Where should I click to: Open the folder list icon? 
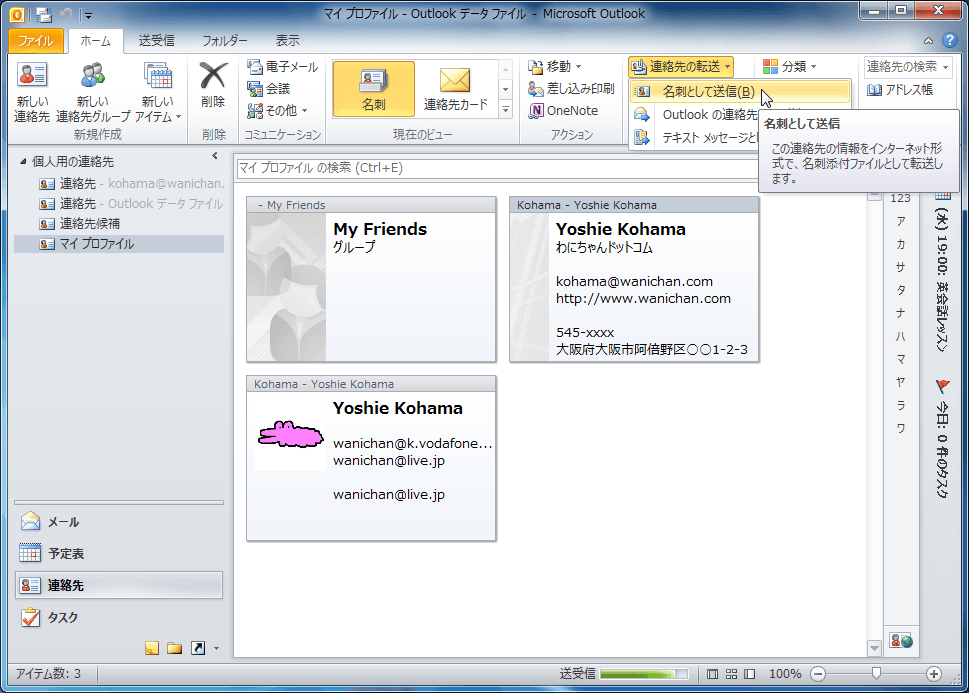click(x=175, y=648)
